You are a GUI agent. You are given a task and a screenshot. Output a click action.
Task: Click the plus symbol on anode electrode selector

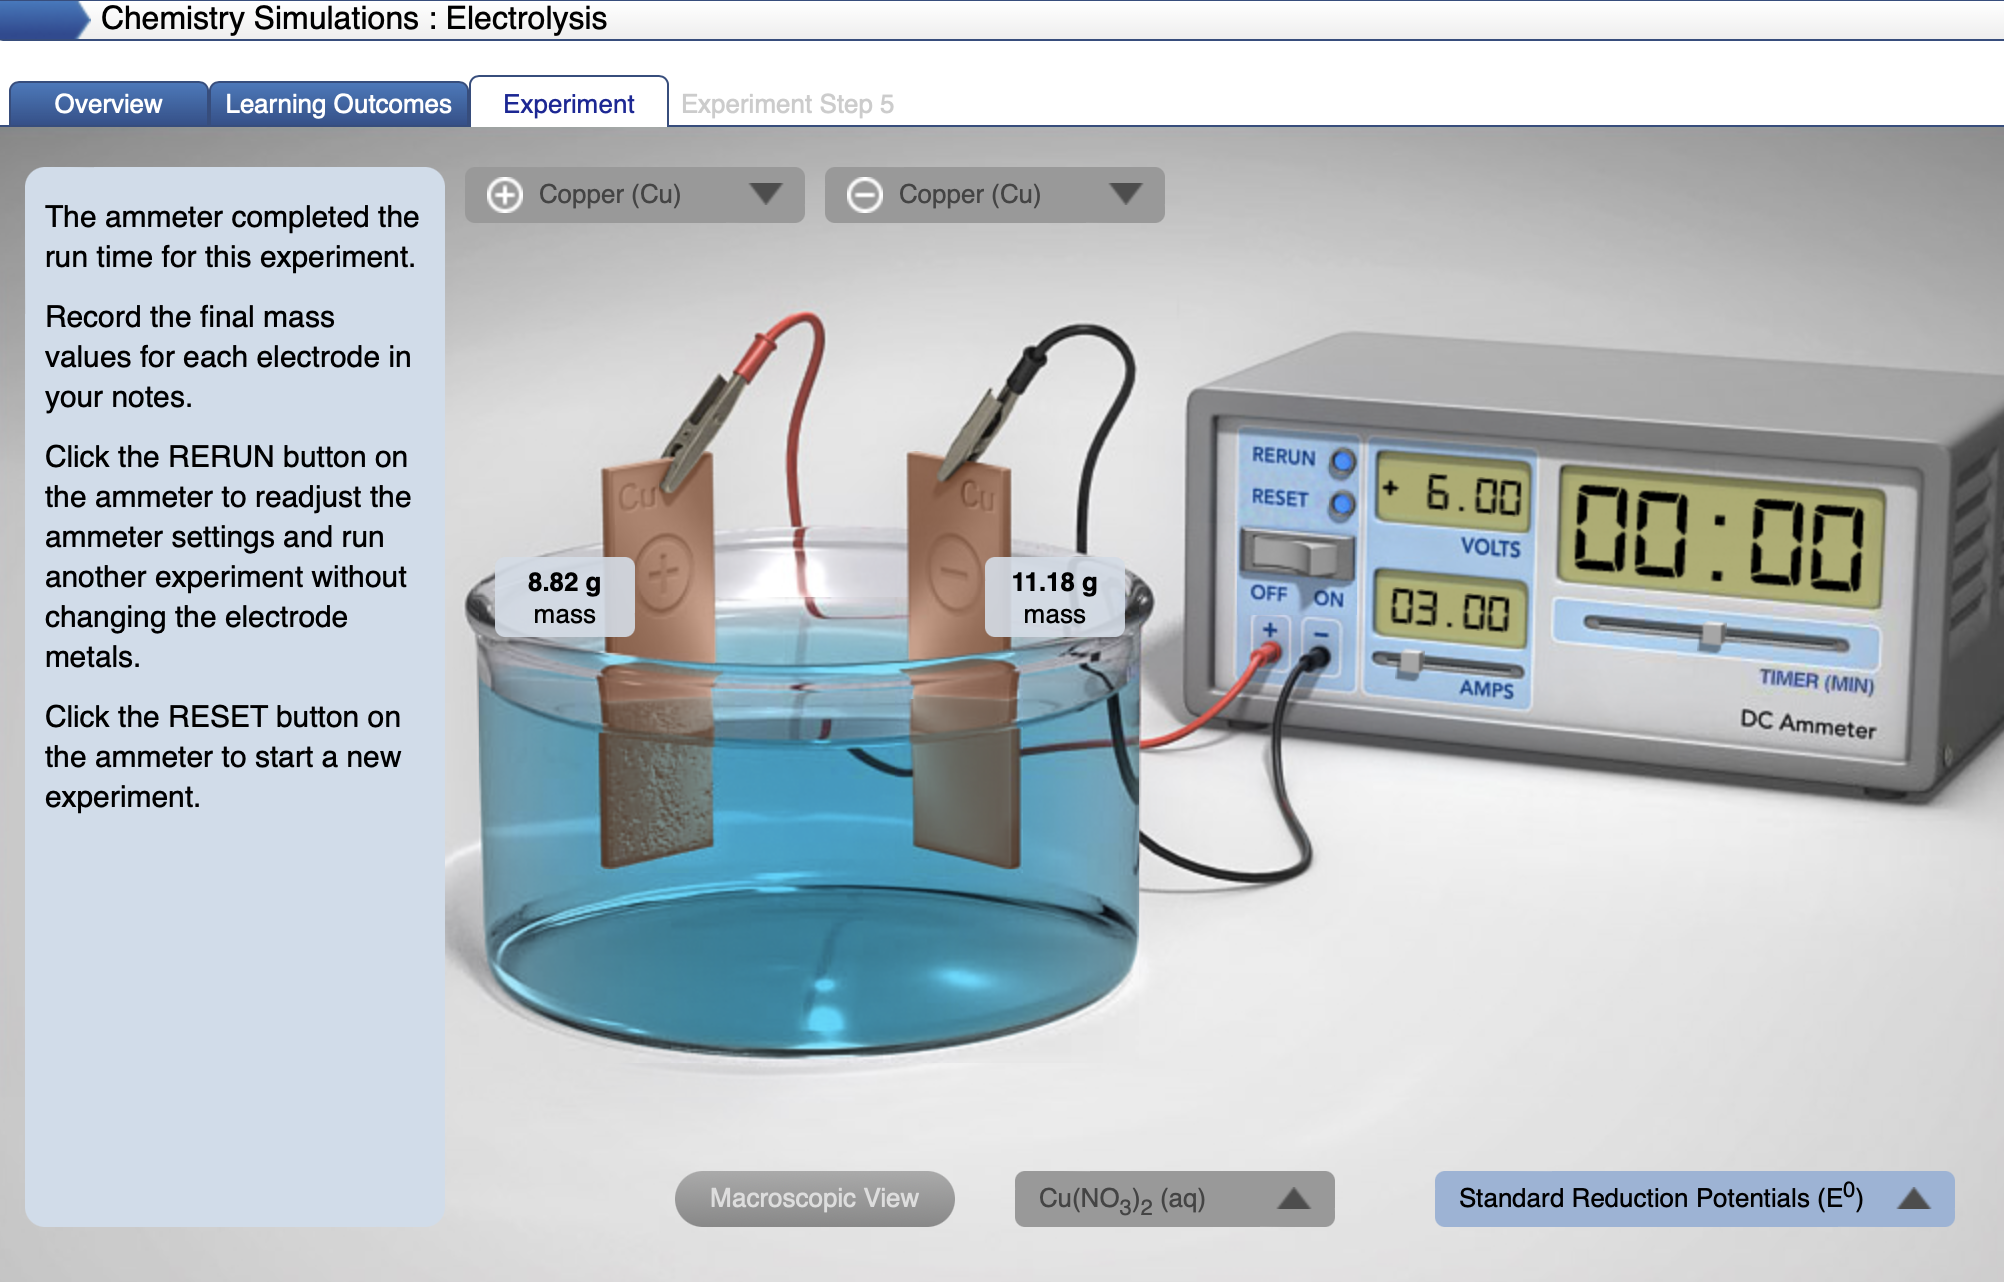coord(506,195)
